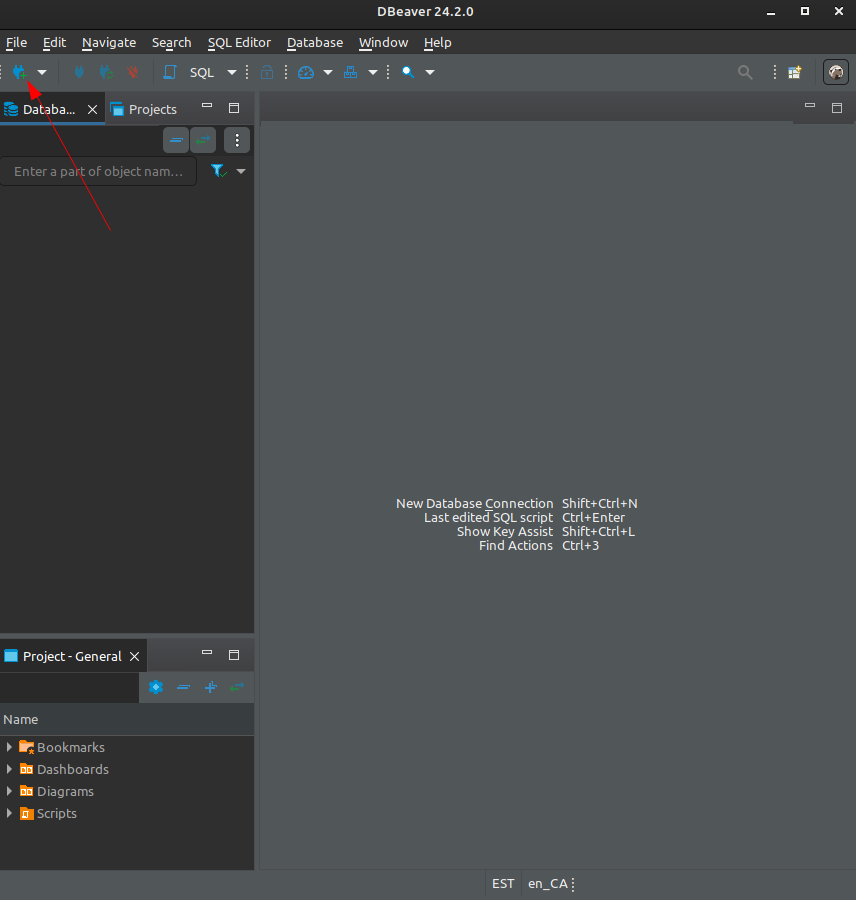
Task: Click the en_CA locale status bar entry
Action: tap(548, 884)
